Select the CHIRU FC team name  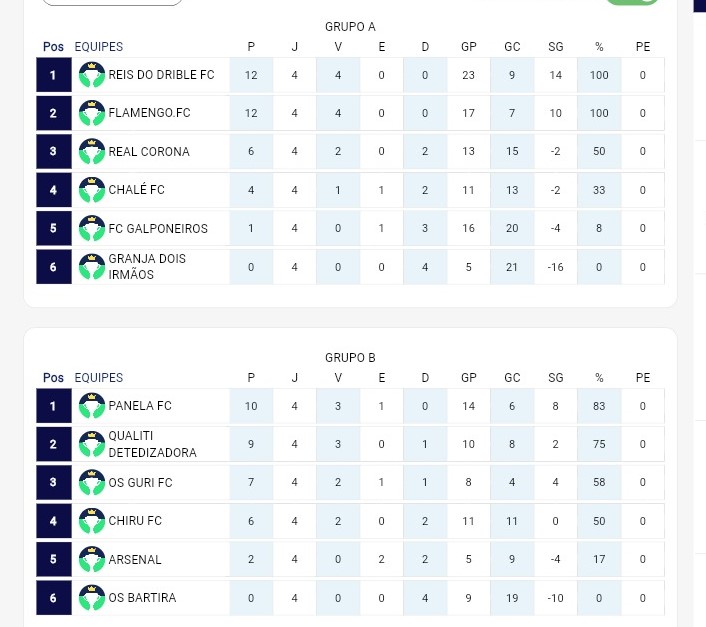(135, 521)
